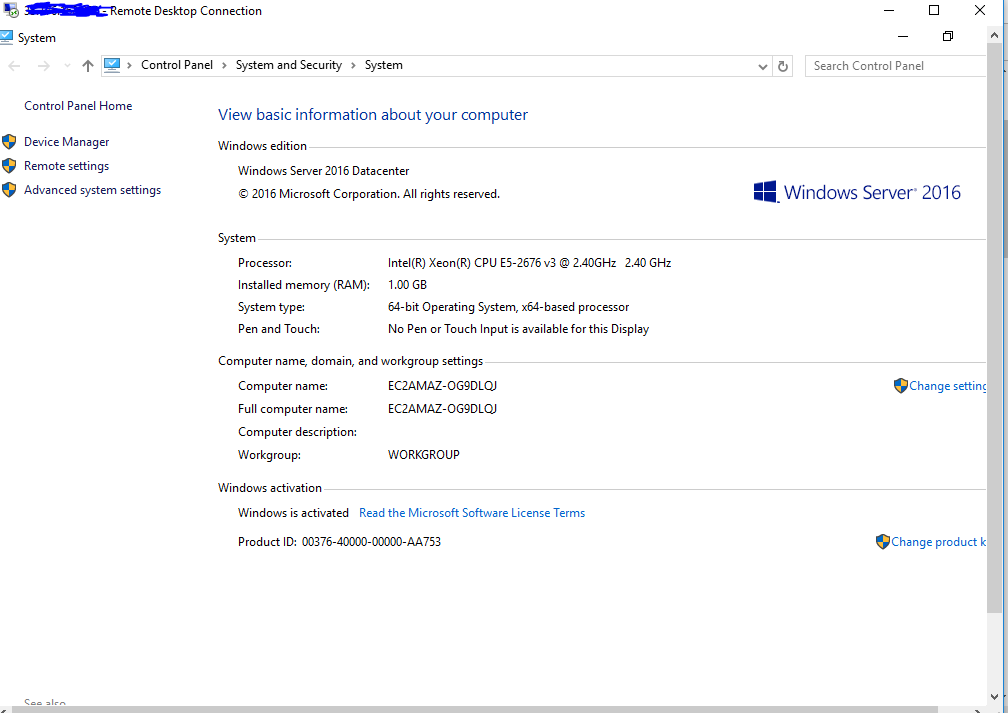This screenshot has height=713, width=1008.
Task: Select System and Security breadcrumb
Action: tap(288, 65)
